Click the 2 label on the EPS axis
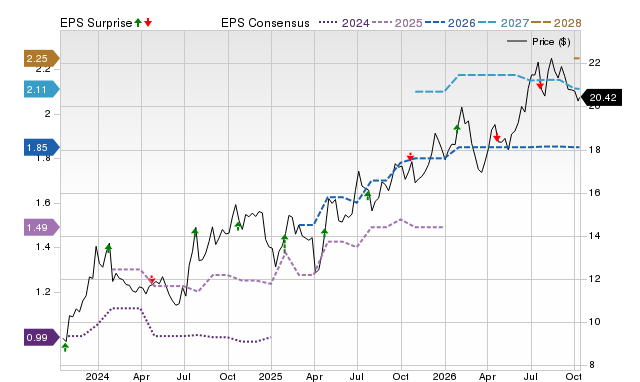 coord(48,113)
